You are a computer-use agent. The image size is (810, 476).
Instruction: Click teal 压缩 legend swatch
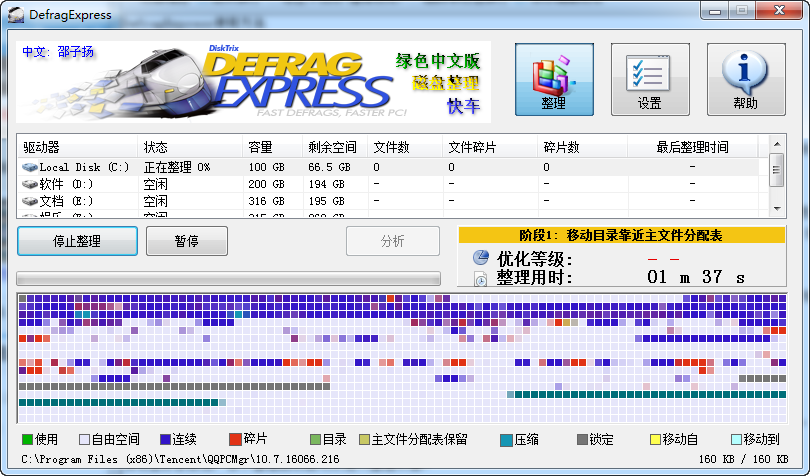[x=507, y=440]
